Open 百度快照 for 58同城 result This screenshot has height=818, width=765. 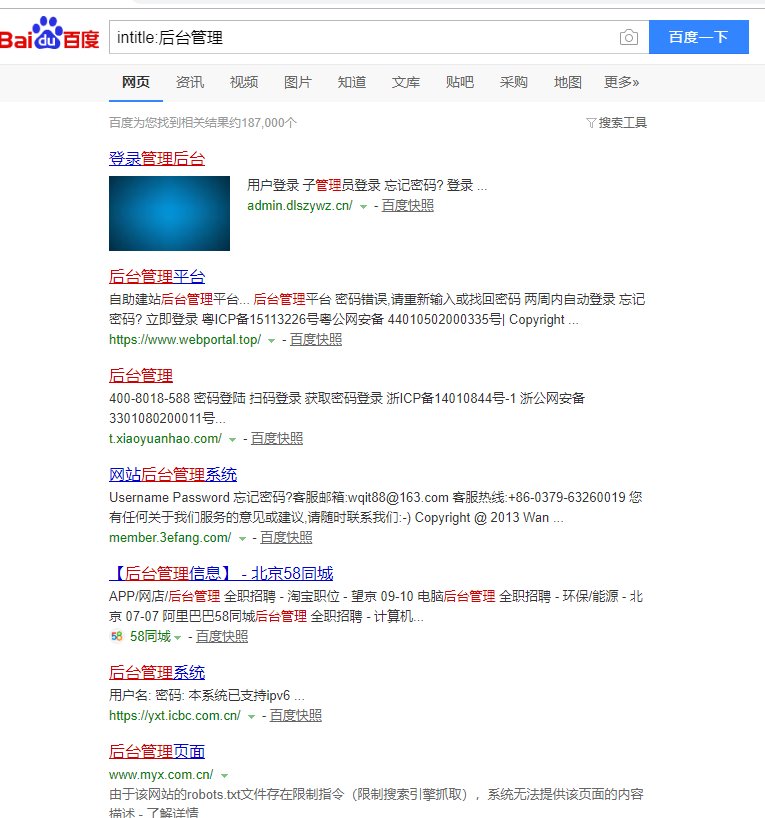click(222, 636)
